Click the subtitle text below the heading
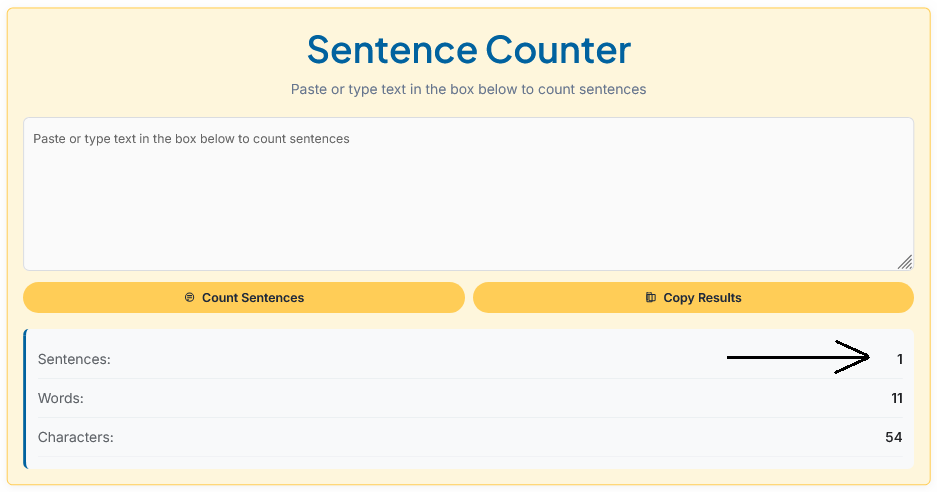The width and height of the screenshot is (937, 492). pyautogui.click(x=468, y=89)
